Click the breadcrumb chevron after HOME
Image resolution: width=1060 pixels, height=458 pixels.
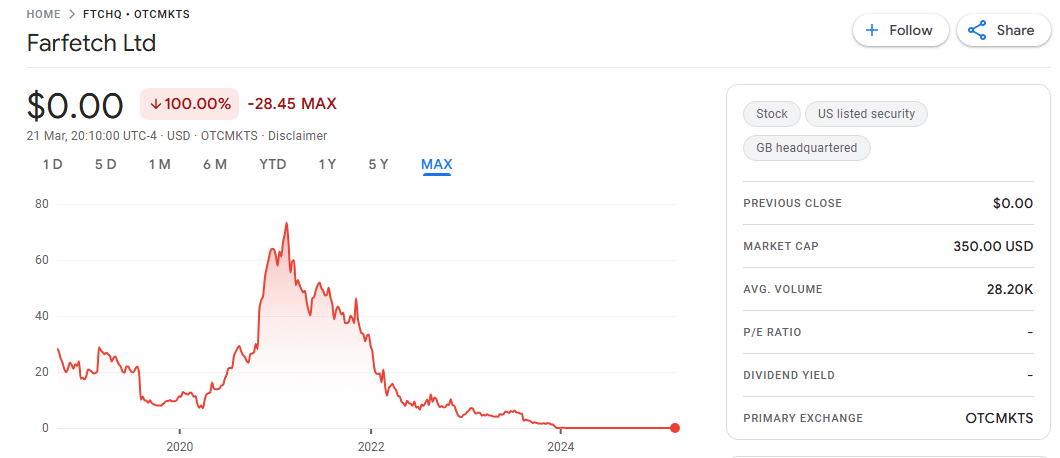[72, 14]
